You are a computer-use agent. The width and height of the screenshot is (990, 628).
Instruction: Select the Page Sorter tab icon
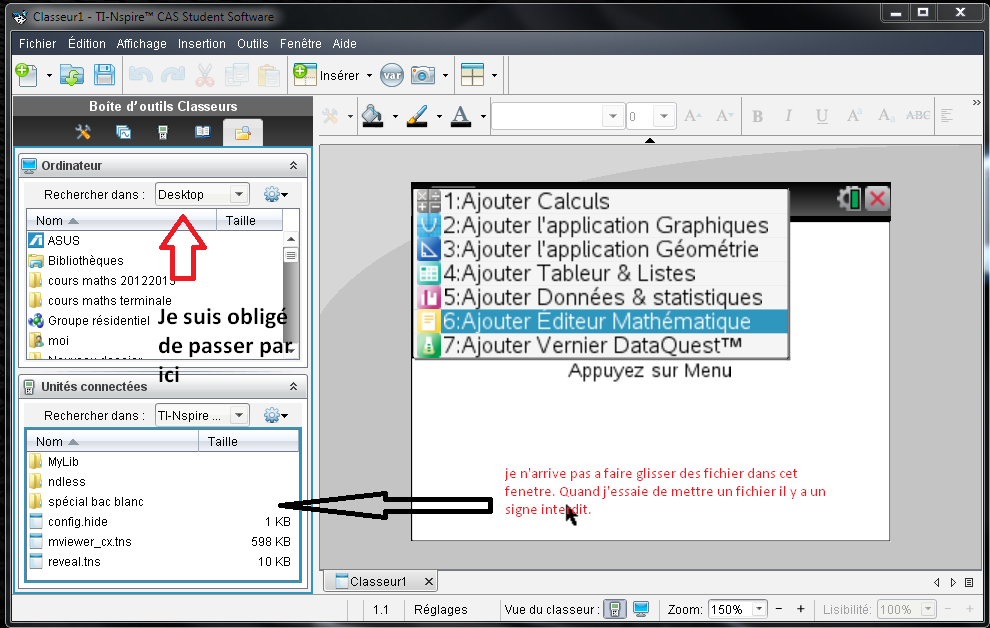123,132
